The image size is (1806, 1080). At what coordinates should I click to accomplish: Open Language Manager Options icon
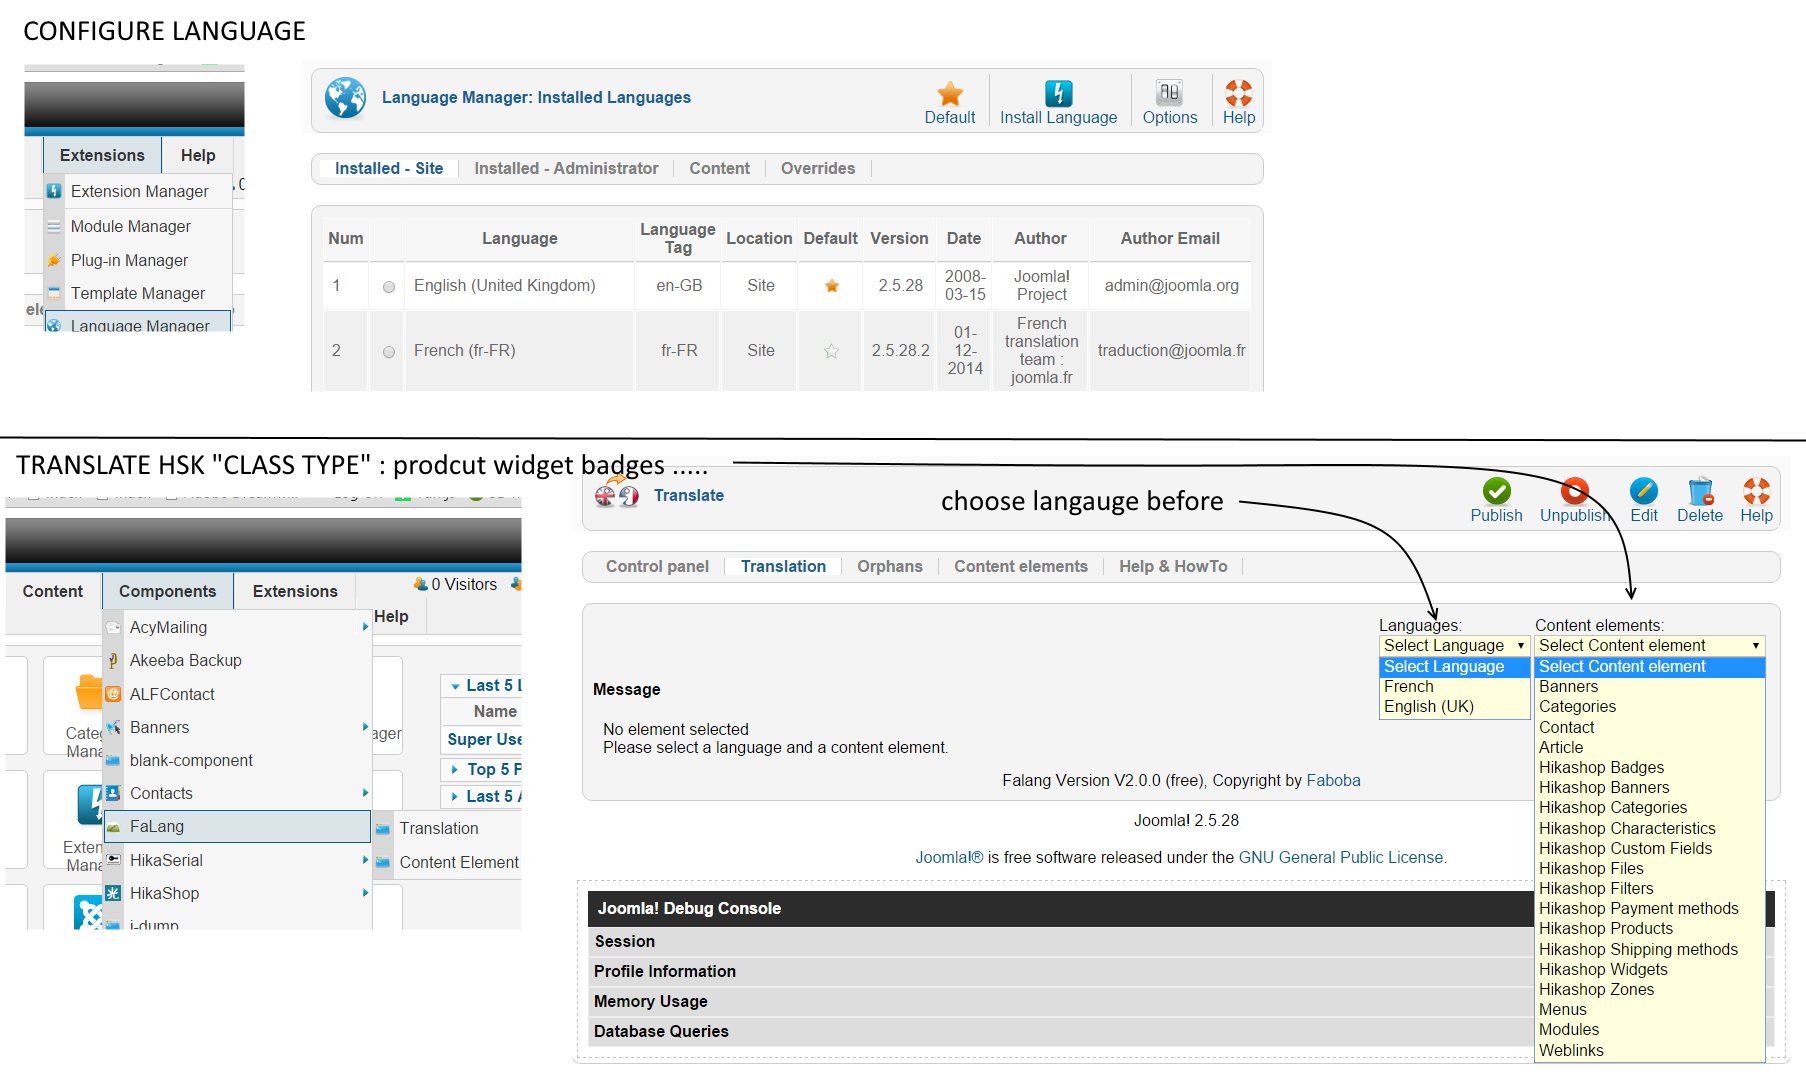[1169, 93]
